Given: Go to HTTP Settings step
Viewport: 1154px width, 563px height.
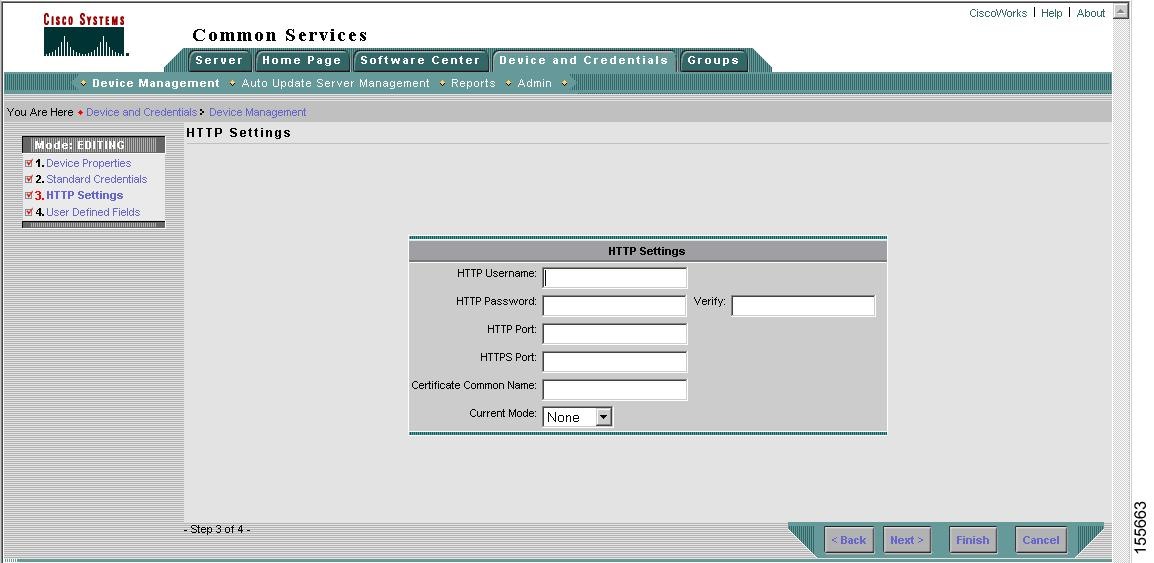Looking at the screenshot, I should 85,195.
